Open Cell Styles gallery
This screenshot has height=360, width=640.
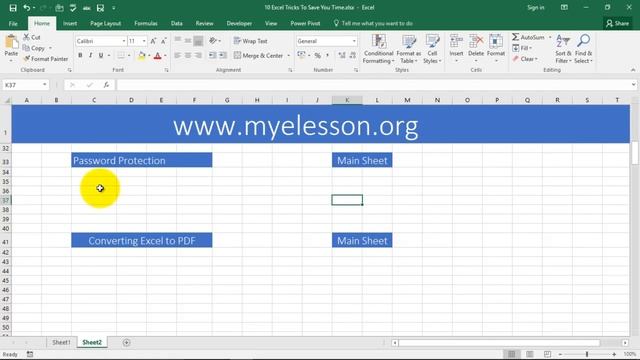coord(432,49)
